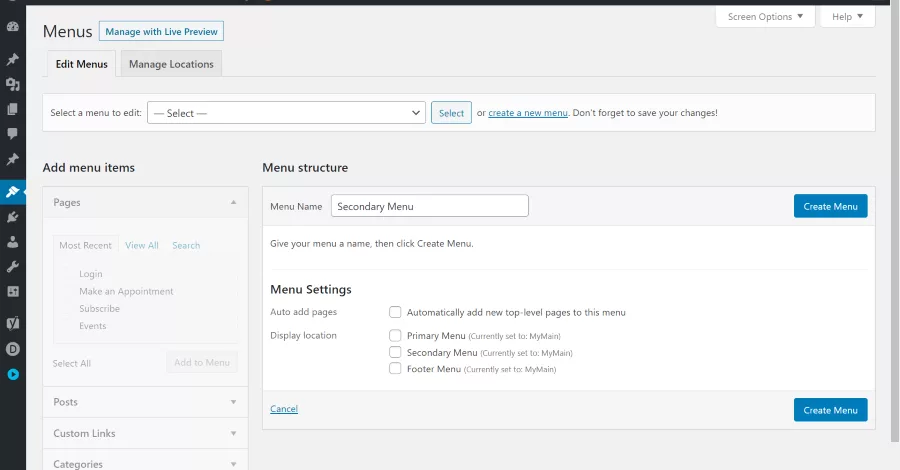The width and height of the screenshot is (900, 470).
Task: Select the Search pages tab
Action: coord(186,245)
